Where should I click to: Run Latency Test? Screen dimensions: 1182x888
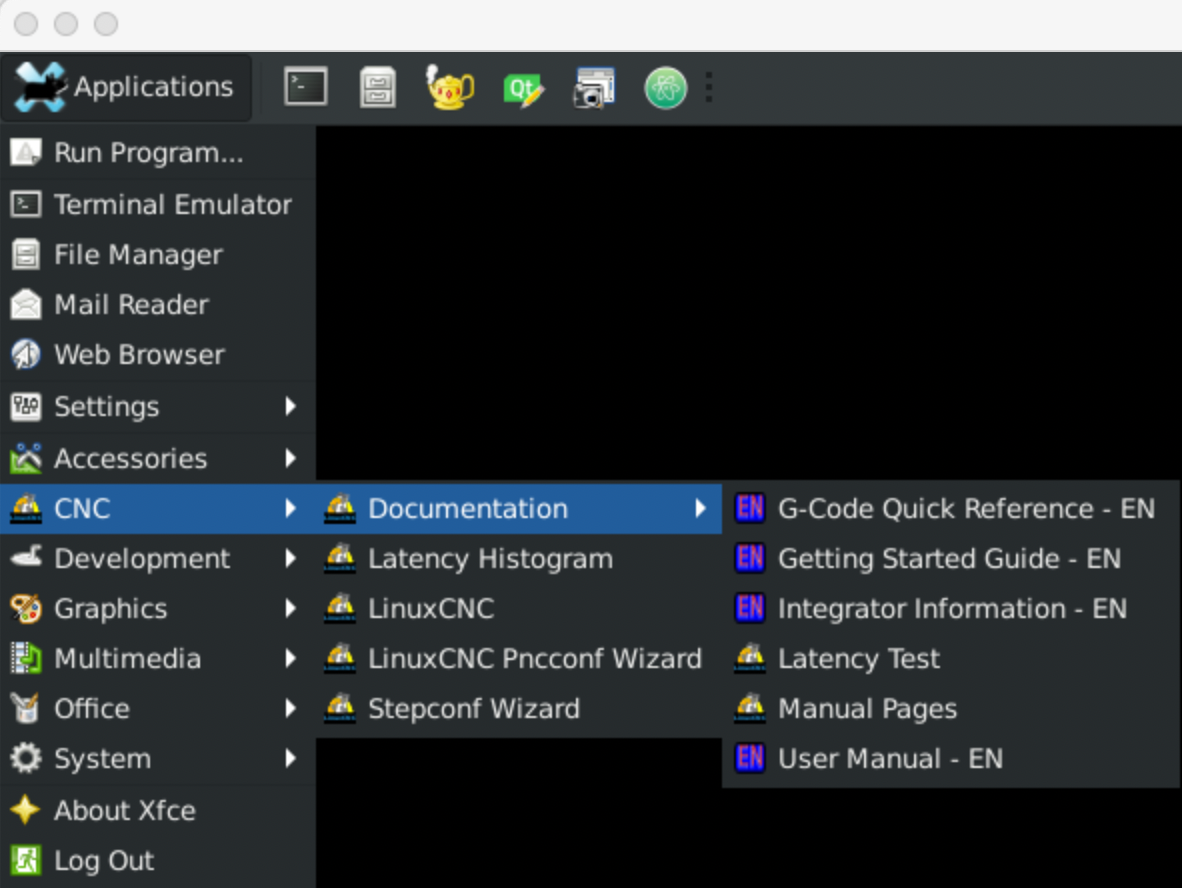click(x=951, y=659)
